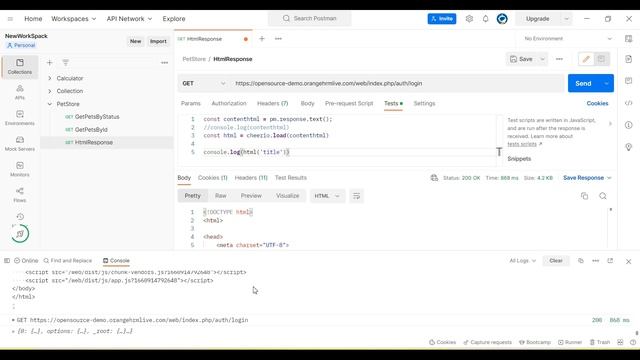Image resolution: width=640 pixels, height=360 pixels.
Task: Open the No Environment selector
Action: click(x=567, y=39)
